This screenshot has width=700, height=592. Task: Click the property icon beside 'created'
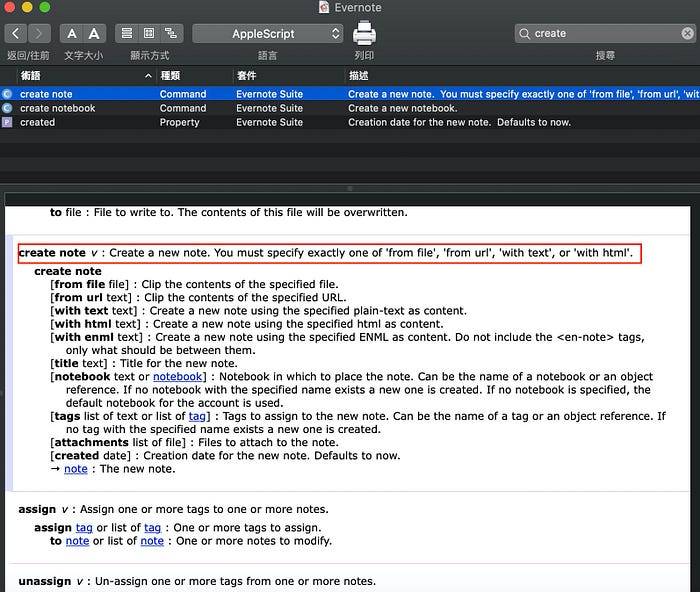[7, 122]
